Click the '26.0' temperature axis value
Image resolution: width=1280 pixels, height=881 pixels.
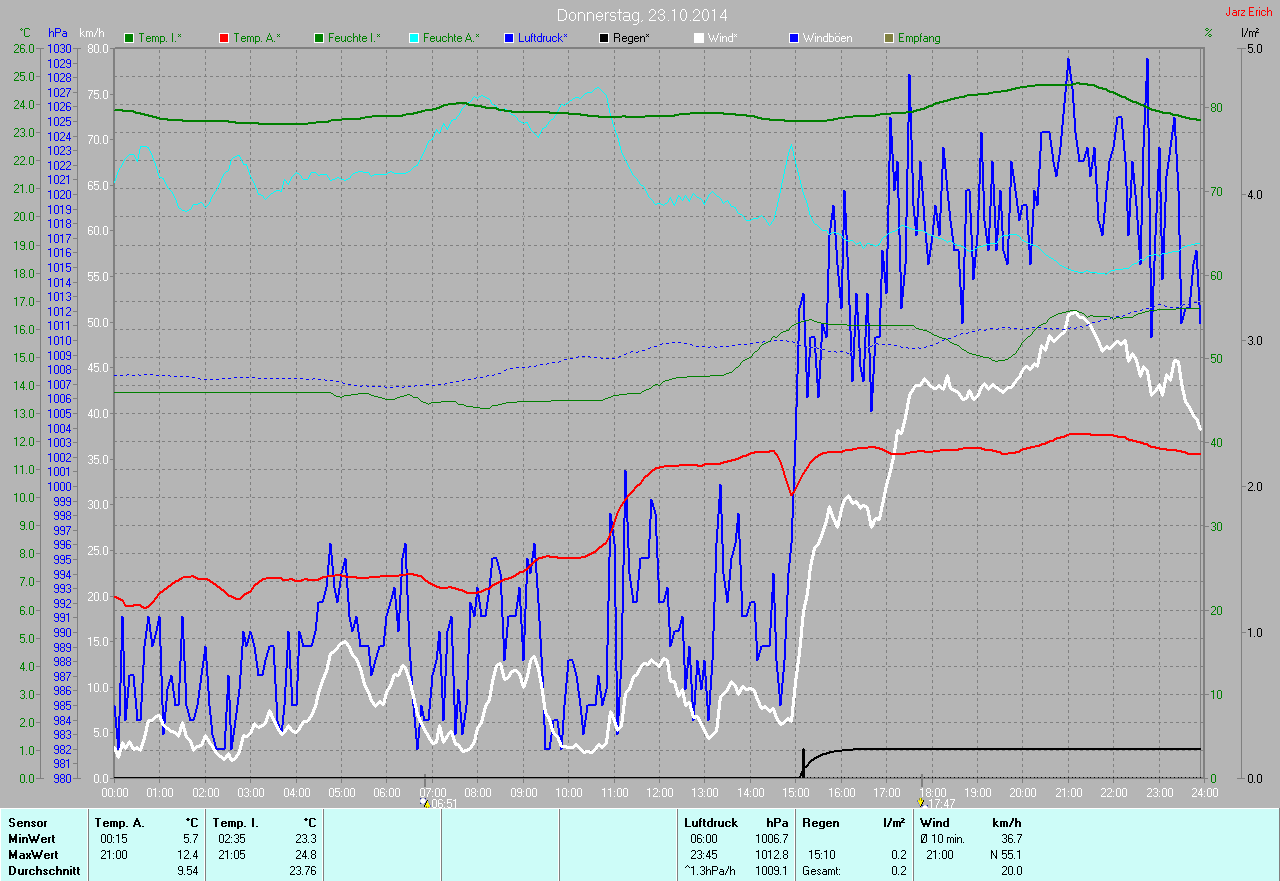pyautogui.click(x=25, y=48)
